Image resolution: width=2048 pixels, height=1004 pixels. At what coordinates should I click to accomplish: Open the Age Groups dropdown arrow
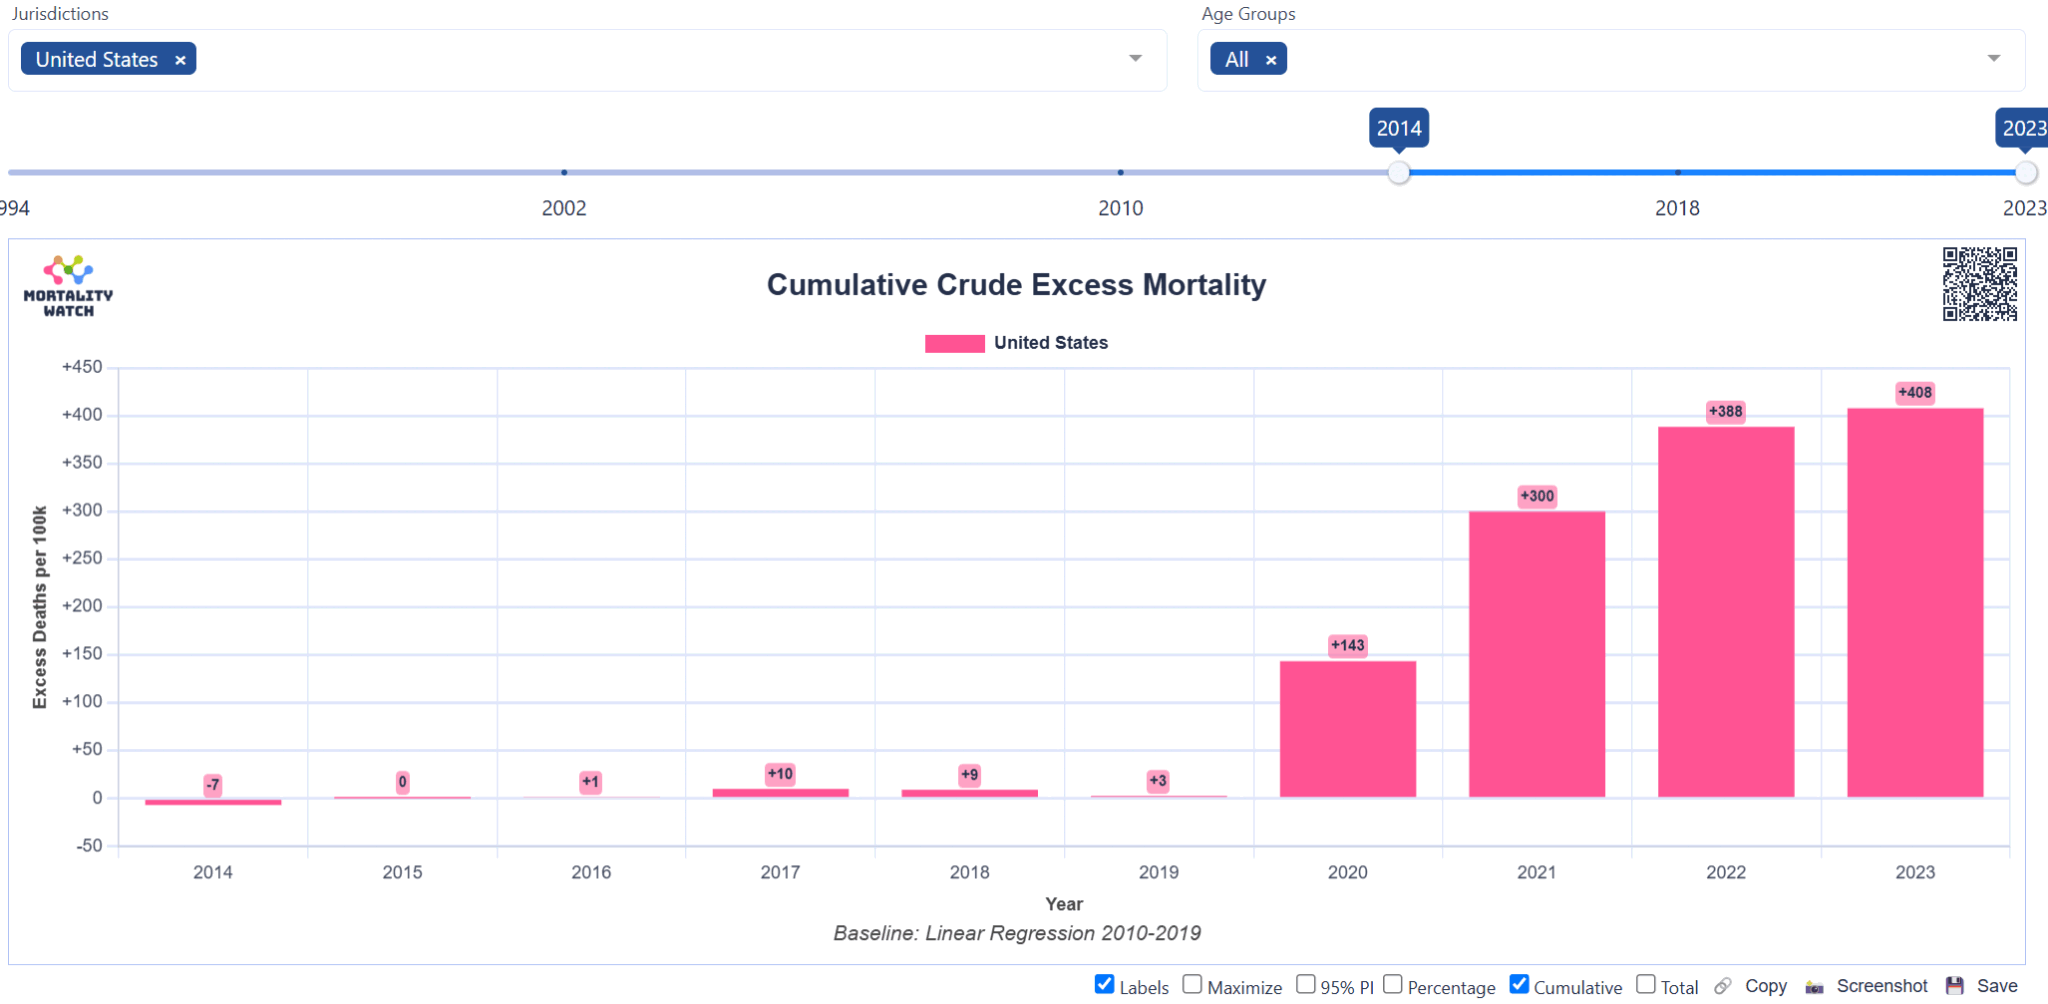point(1994,59)
